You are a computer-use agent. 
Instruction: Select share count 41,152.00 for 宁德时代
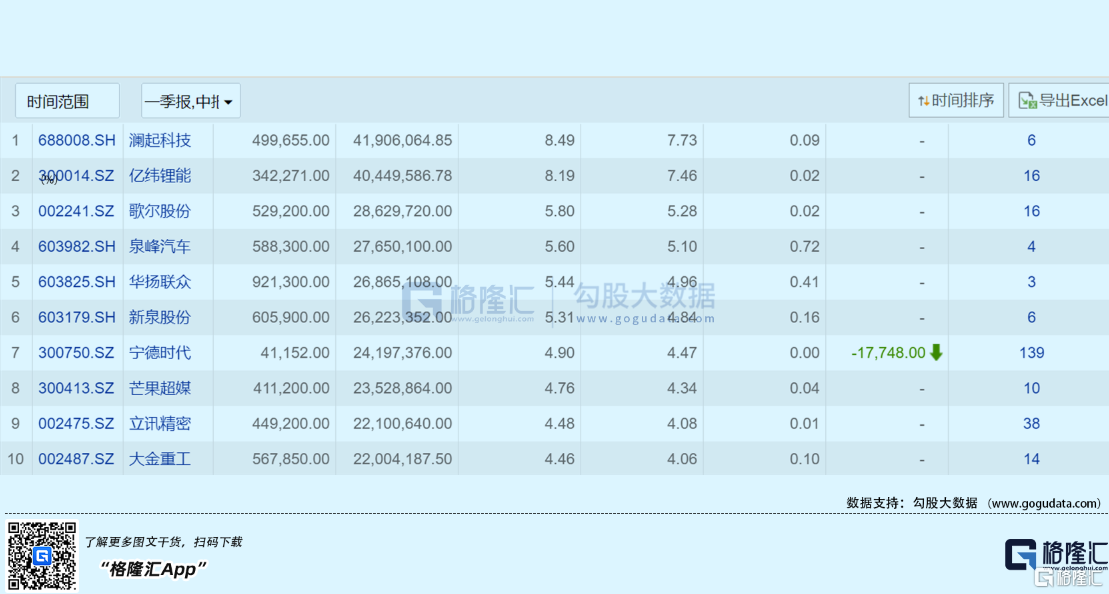(295, 352)
